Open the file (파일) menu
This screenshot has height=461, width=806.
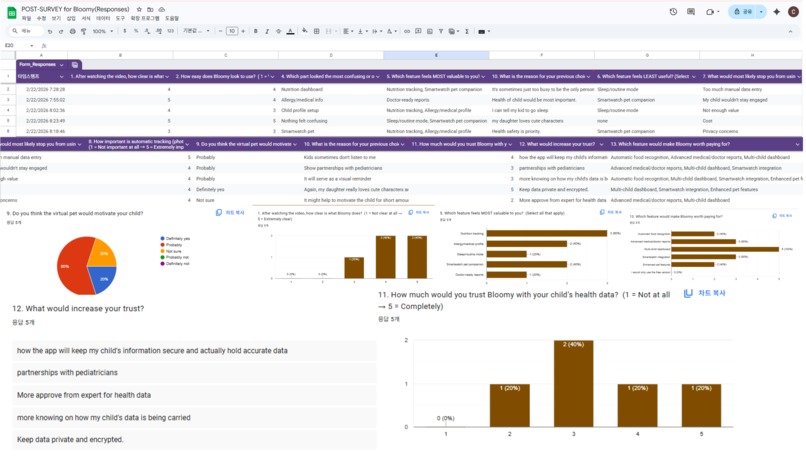(26, 19)
